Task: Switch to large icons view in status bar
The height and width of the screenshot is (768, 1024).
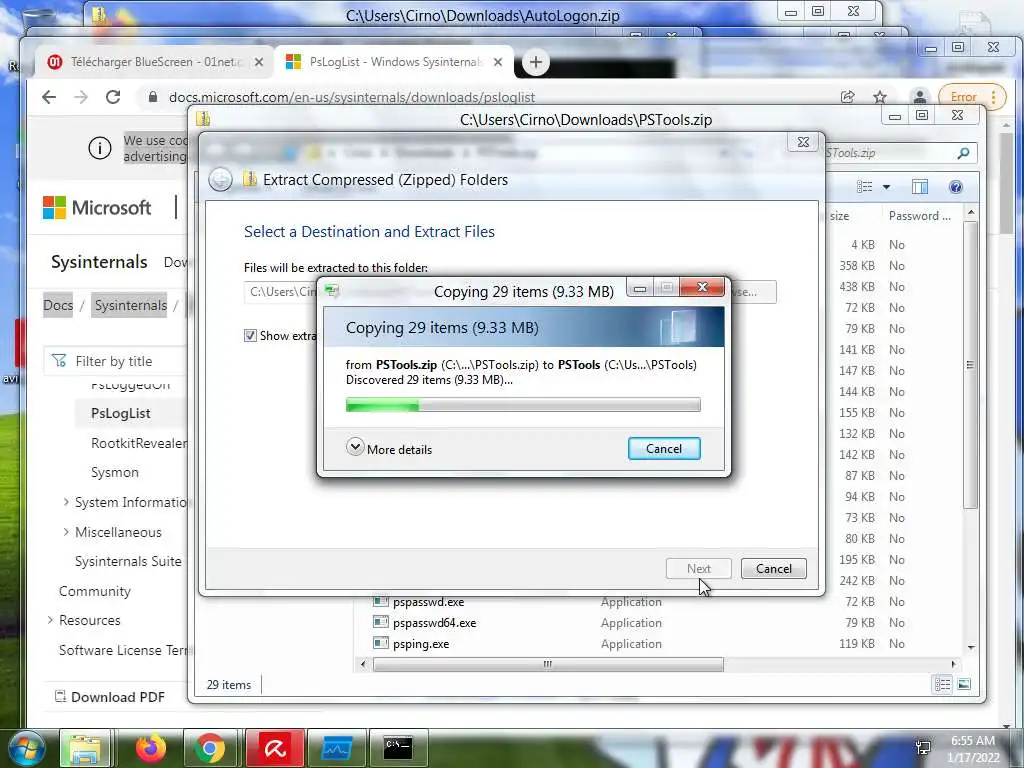Action: [964, 684]
